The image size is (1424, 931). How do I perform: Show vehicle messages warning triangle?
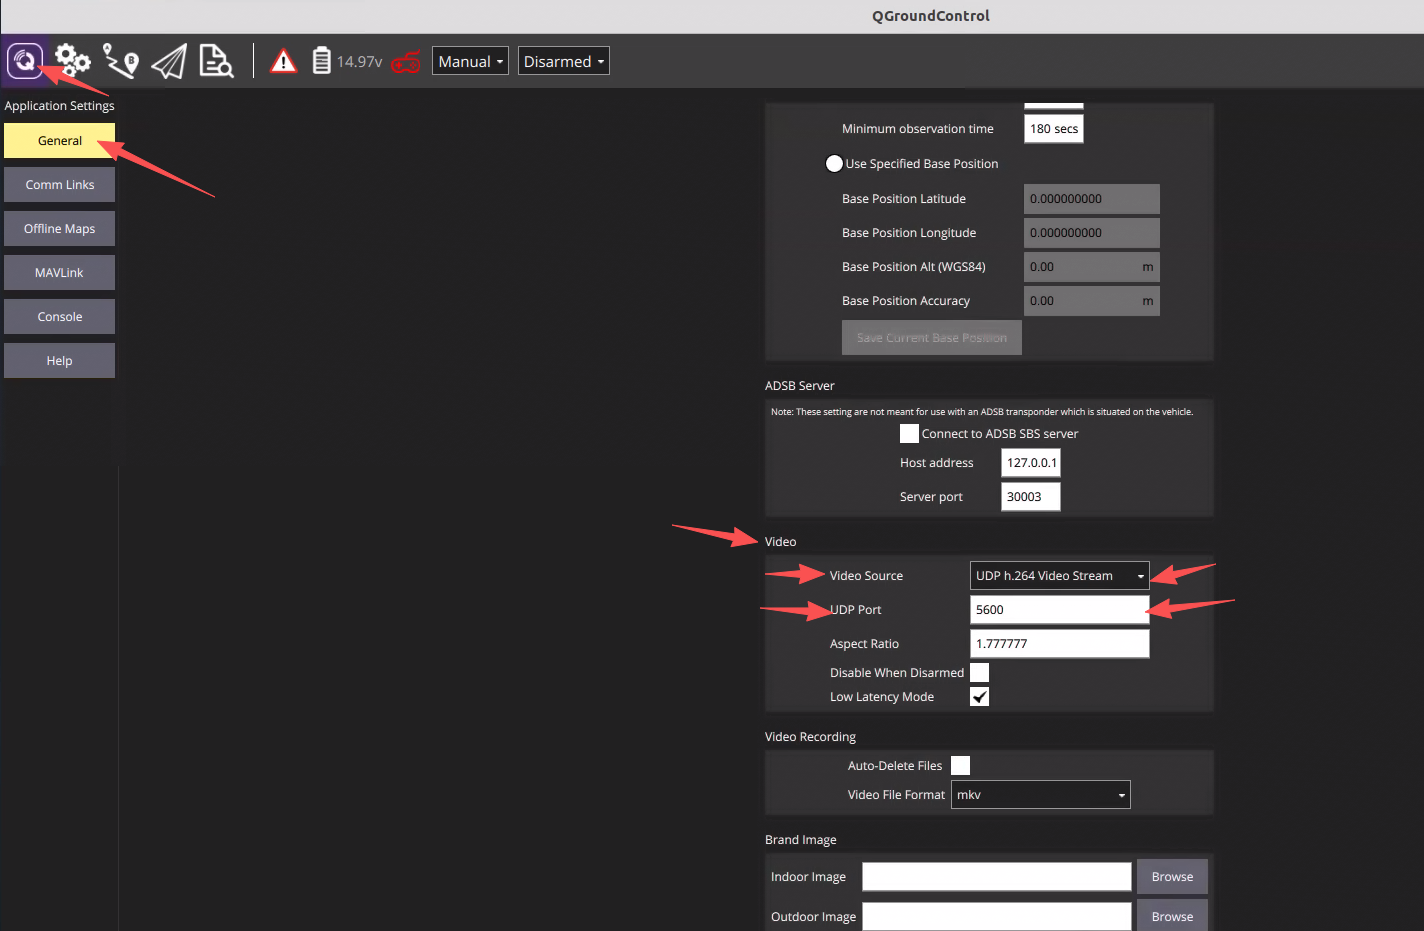coord(284,62)
